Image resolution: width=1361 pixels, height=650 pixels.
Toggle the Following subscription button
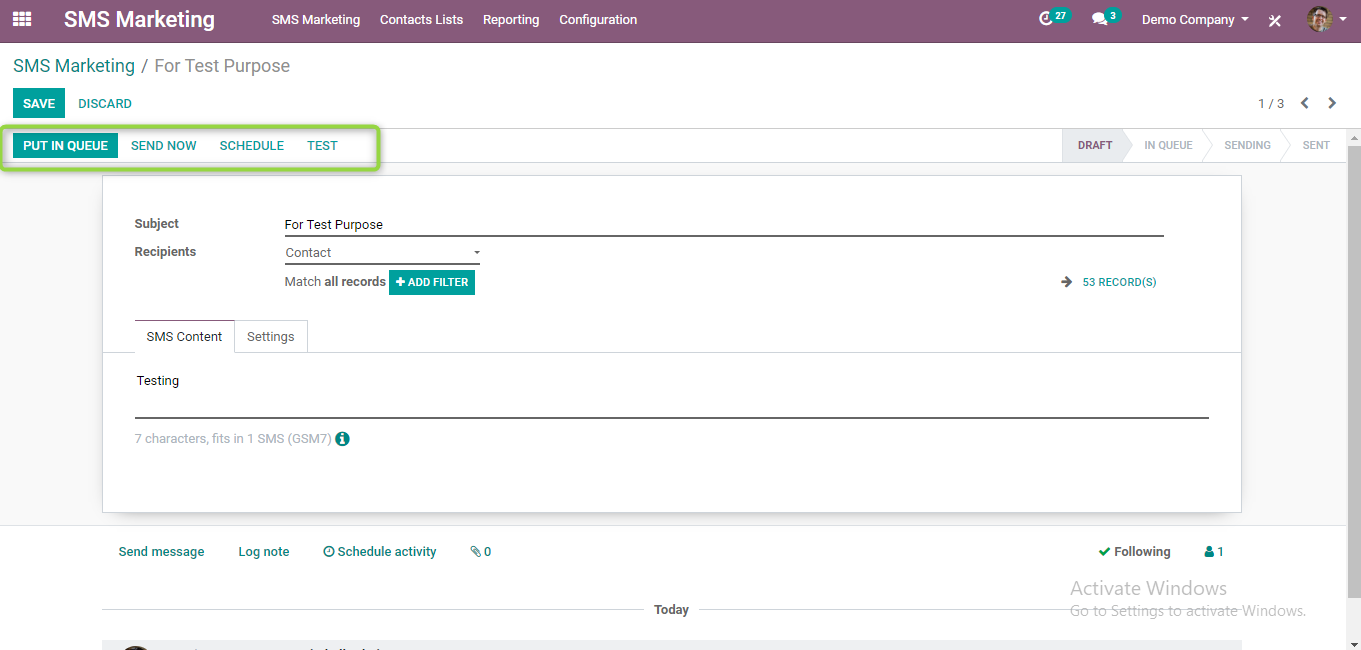tap(1134, 551)
